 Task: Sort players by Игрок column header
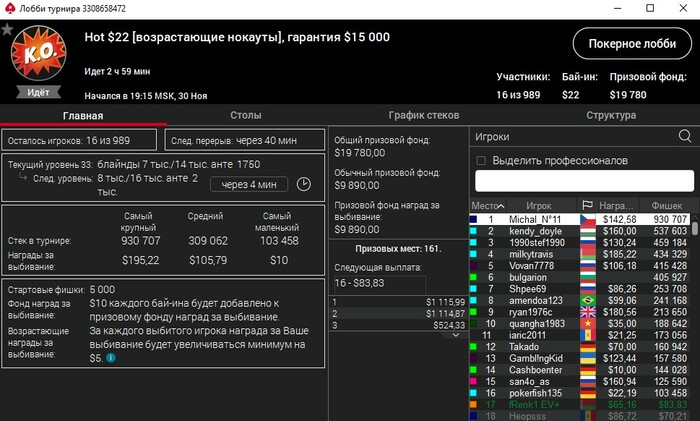tap(539, 205)
